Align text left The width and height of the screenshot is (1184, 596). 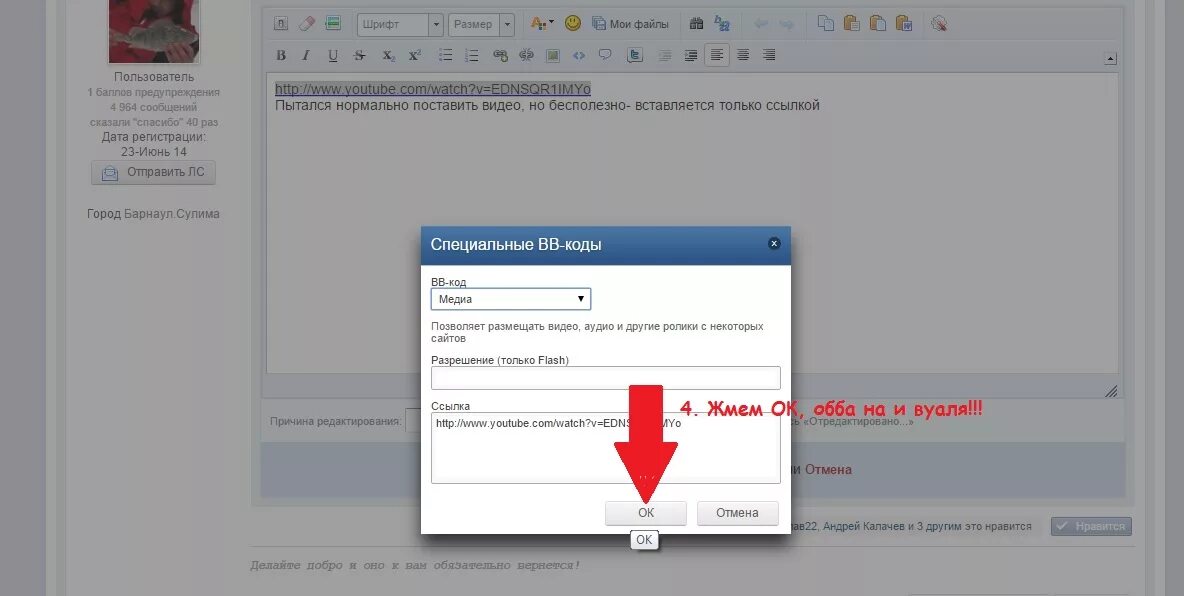click(717, 55)
